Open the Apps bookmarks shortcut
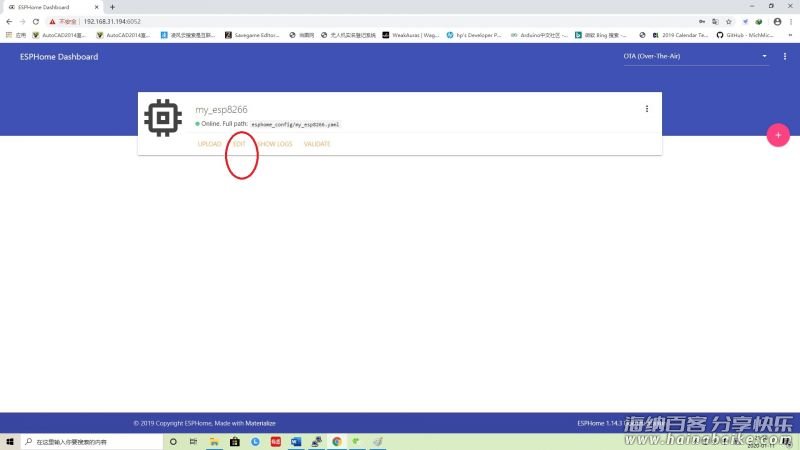Screen dimensions: 800x450 coord(16,35)
